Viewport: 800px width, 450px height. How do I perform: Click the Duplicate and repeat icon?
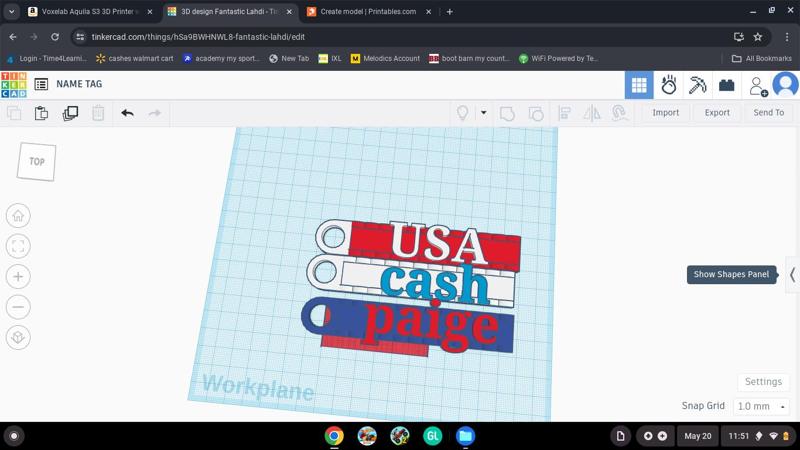click(x=70, y=113)
